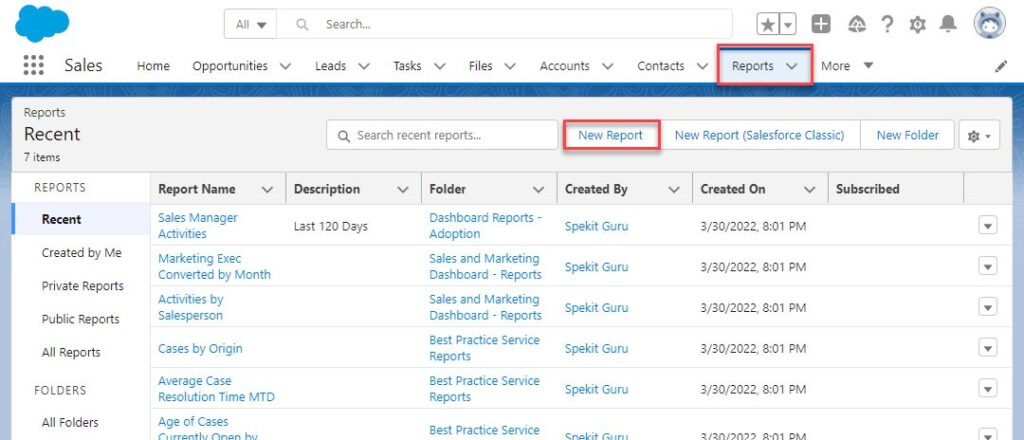
Task: Open the Sales Manager Activities report
Action: click(x=198, y=226)
